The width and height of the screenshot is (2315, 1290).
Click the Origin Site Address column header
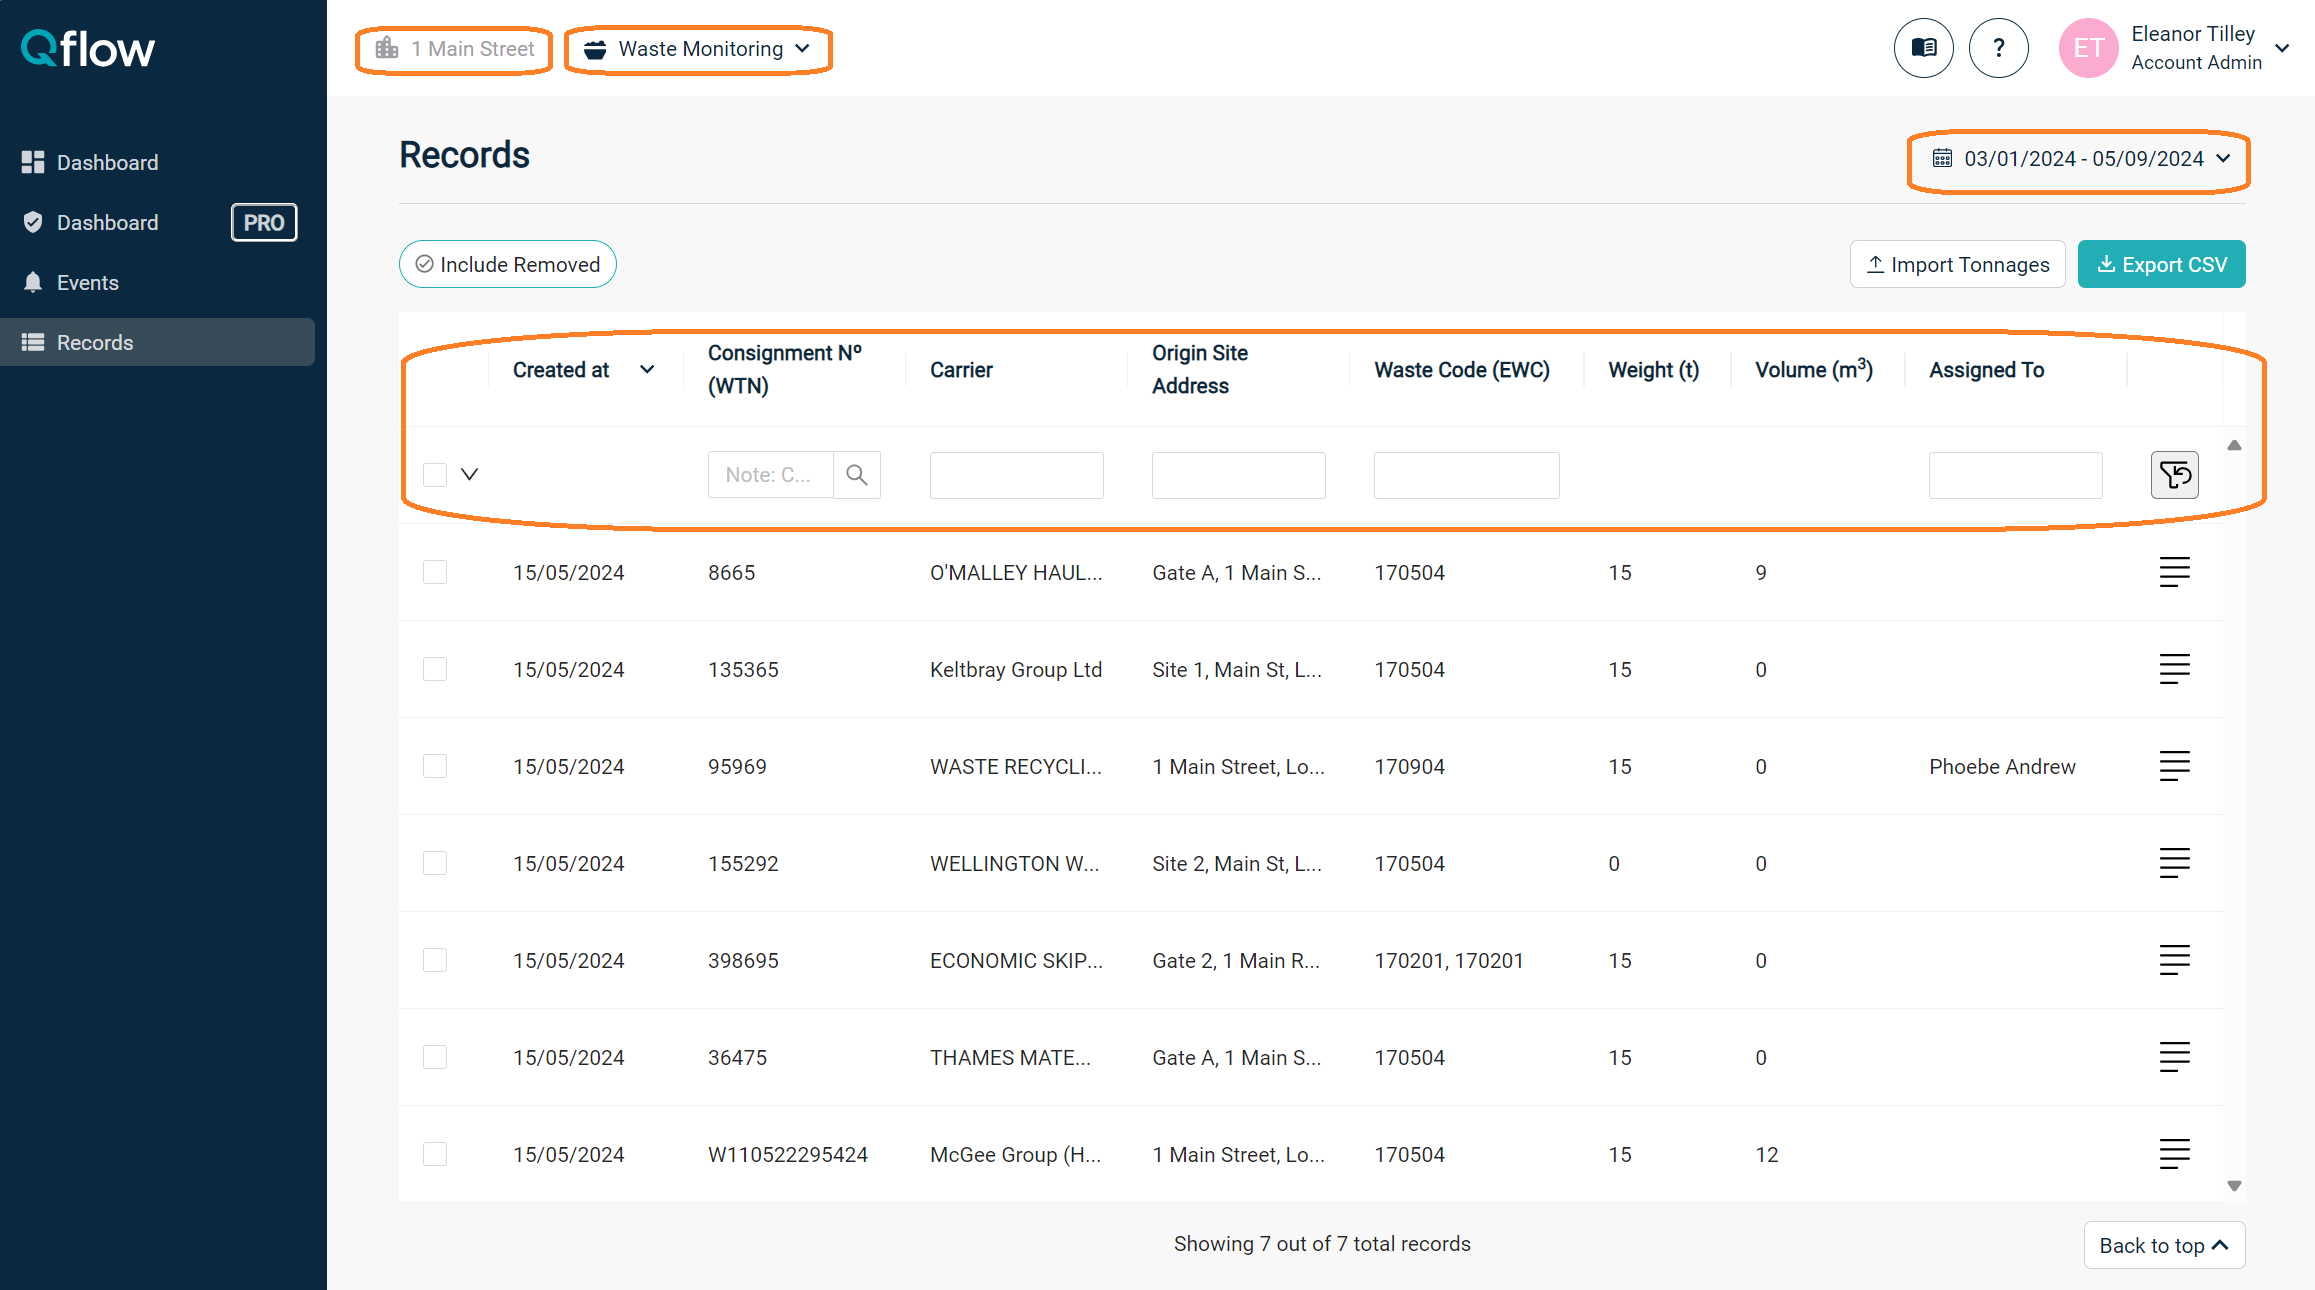(1200, 369)
